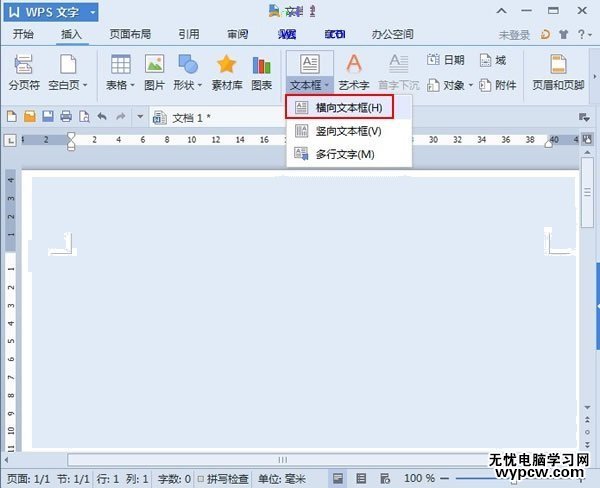Click the skin (shirt) icon

[563, 34]
